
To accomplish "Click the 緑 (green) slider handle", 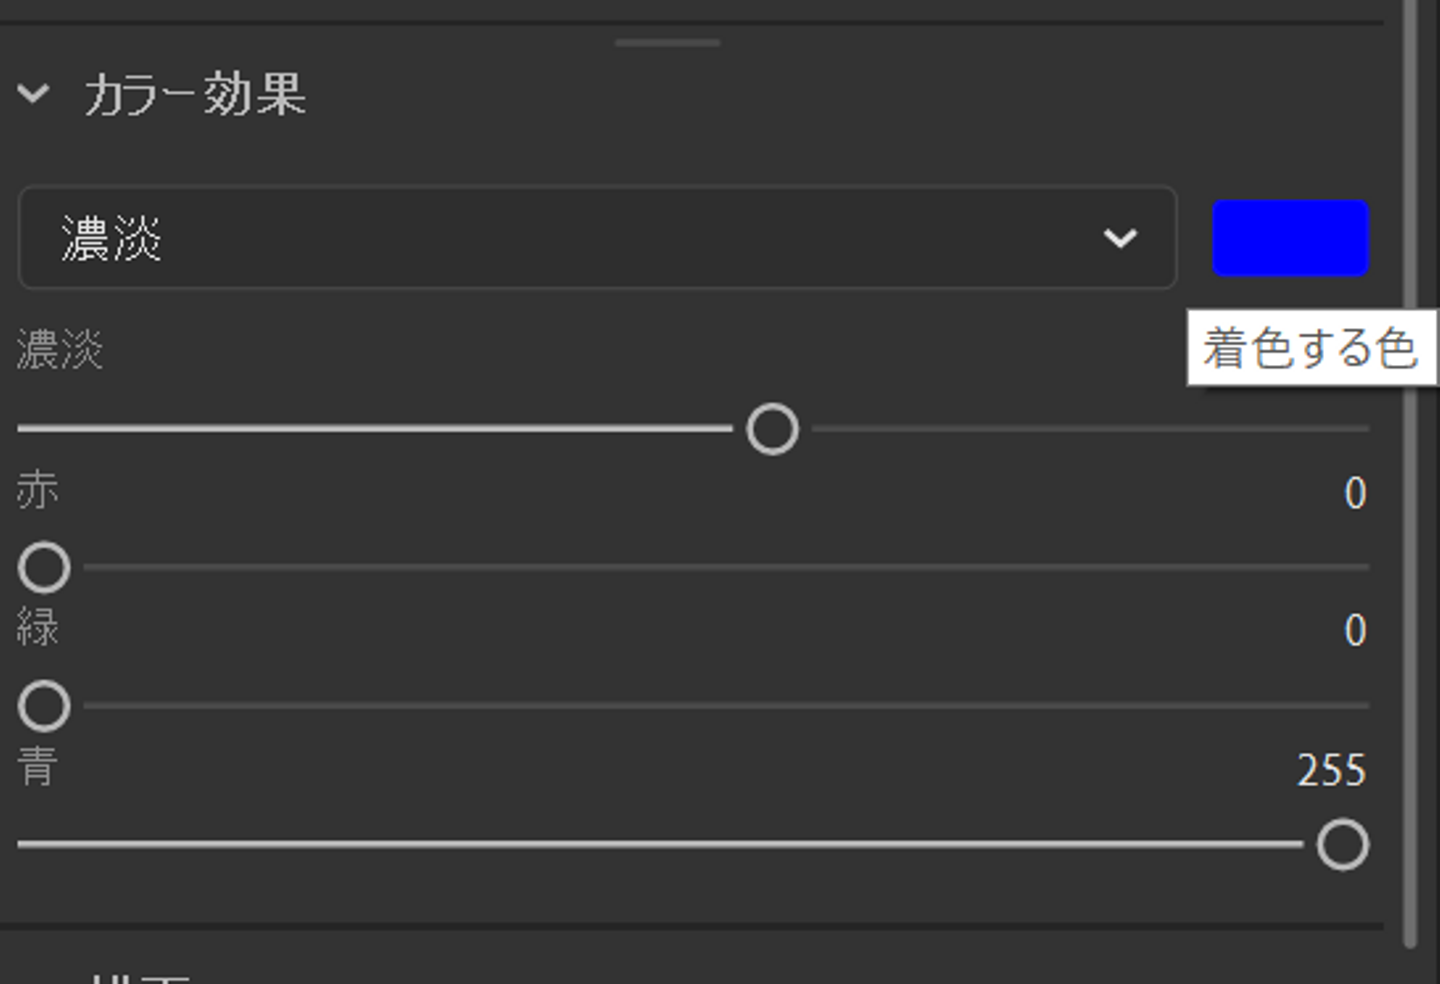I will (x=44, y=706).
